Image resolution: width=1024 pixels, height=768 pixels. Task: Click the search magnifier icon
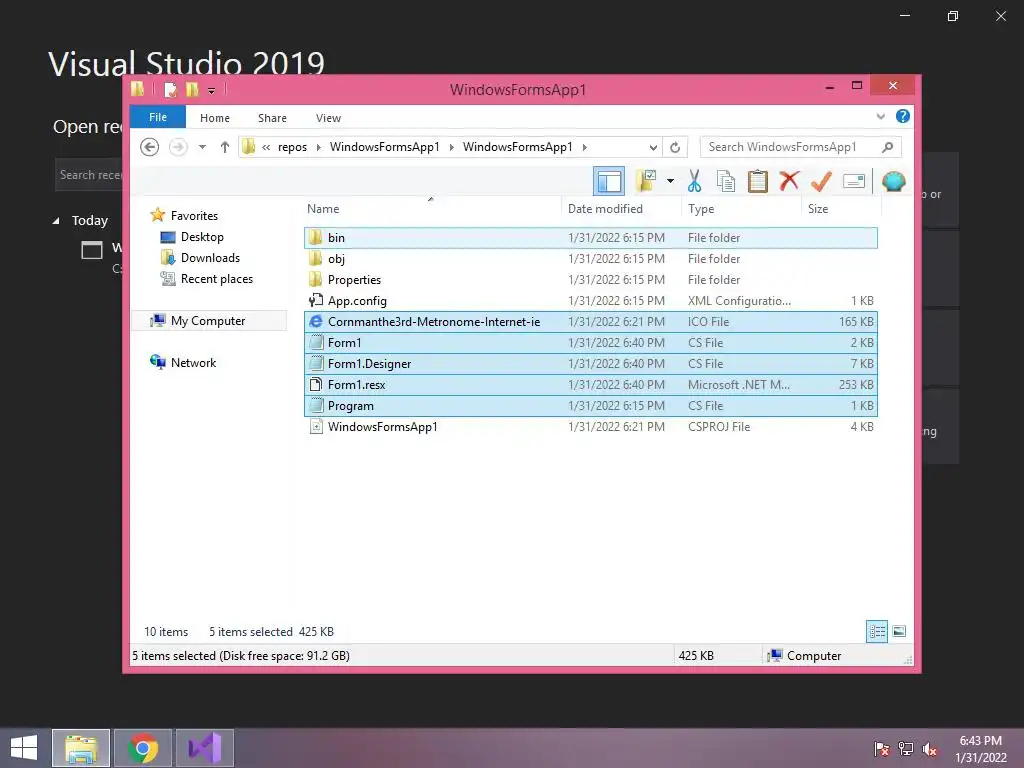[888, 147]
